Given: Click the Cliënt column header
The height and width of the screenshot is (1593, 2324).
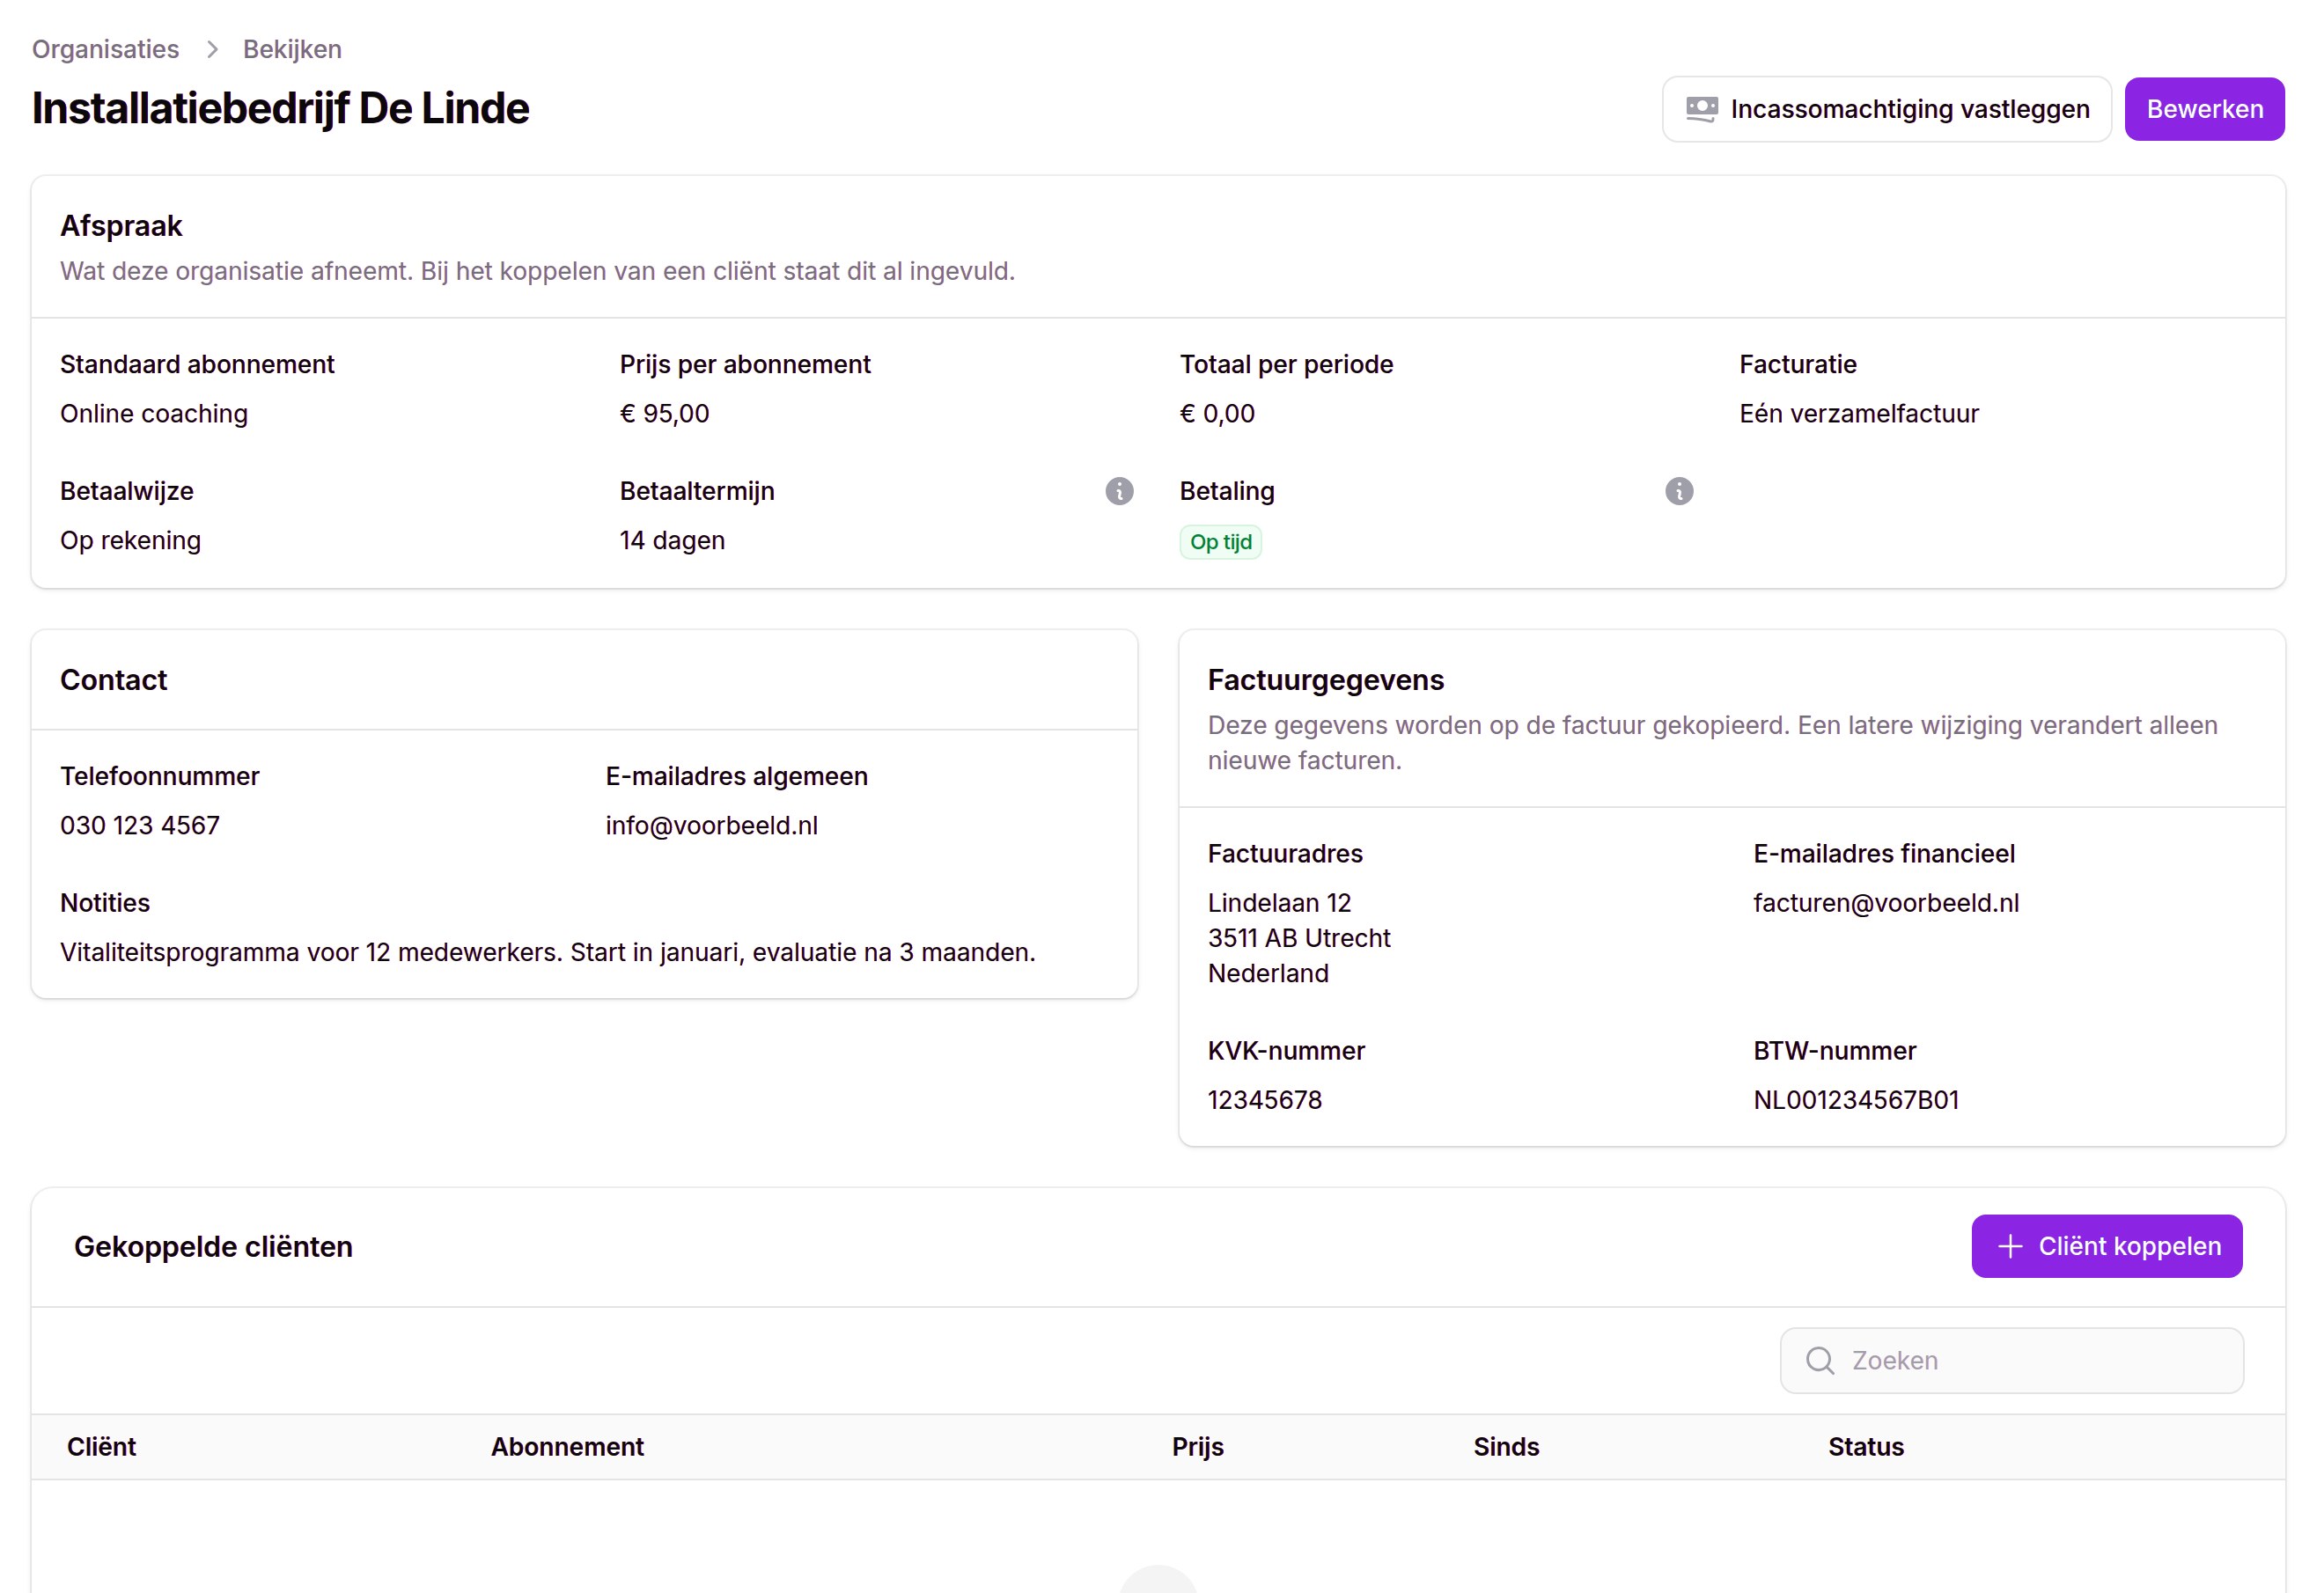Looking at the screenshot, I should pos(101,1446).
